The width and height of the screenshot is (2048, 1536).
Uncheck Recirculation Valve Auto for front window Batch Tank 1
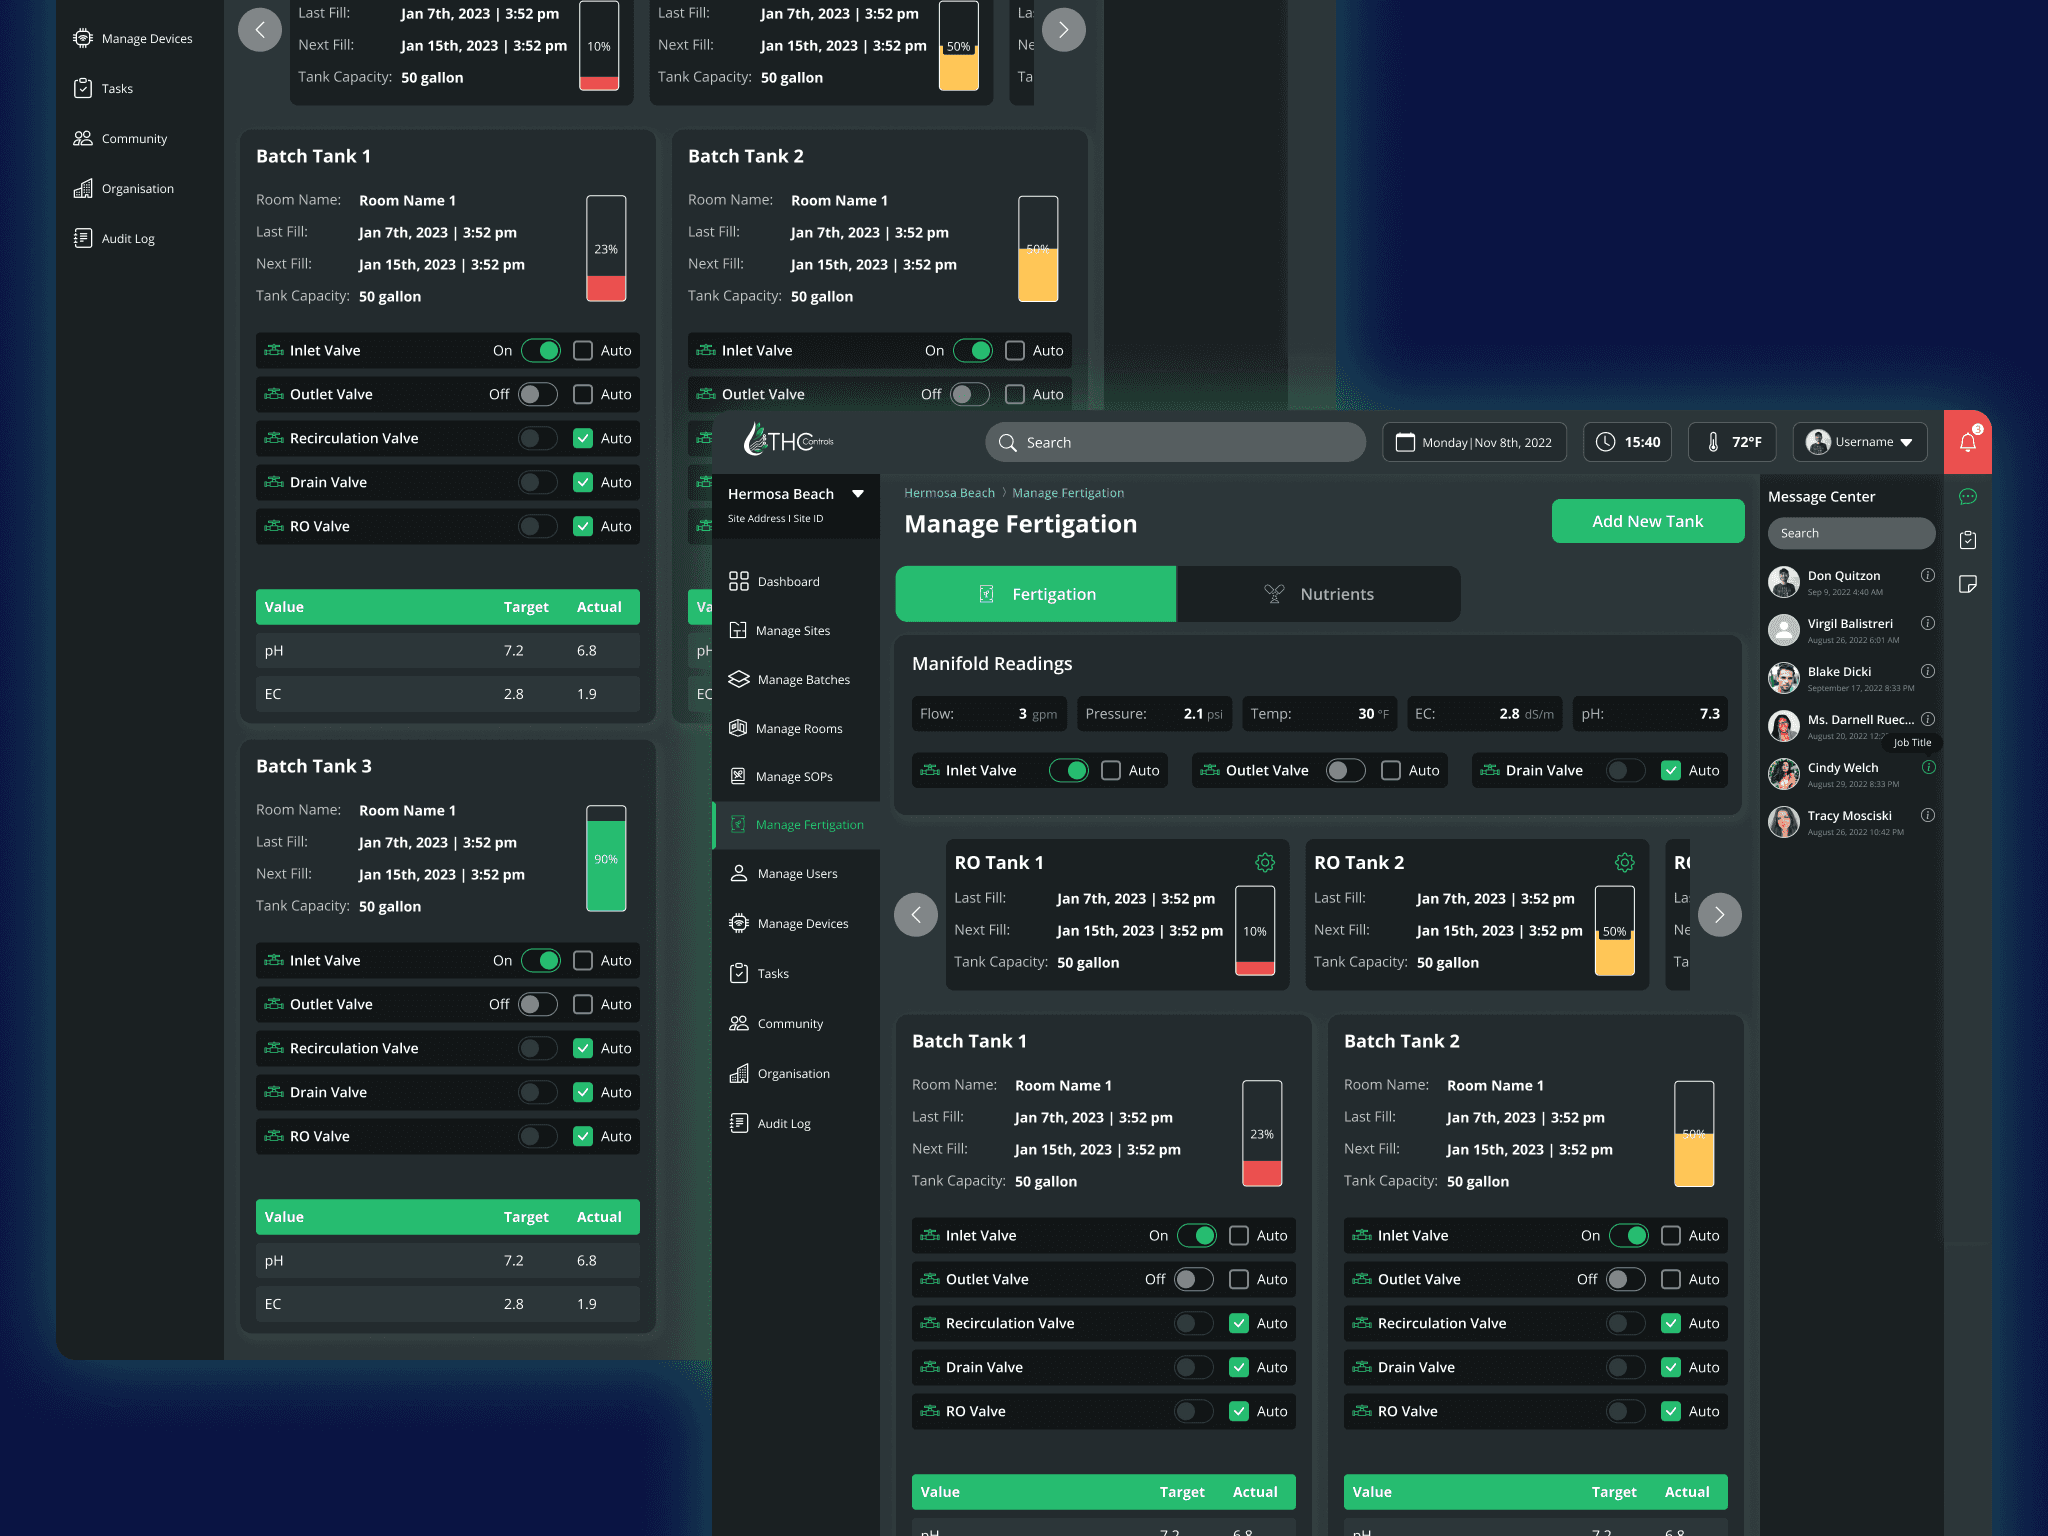click(1239, 1323)
